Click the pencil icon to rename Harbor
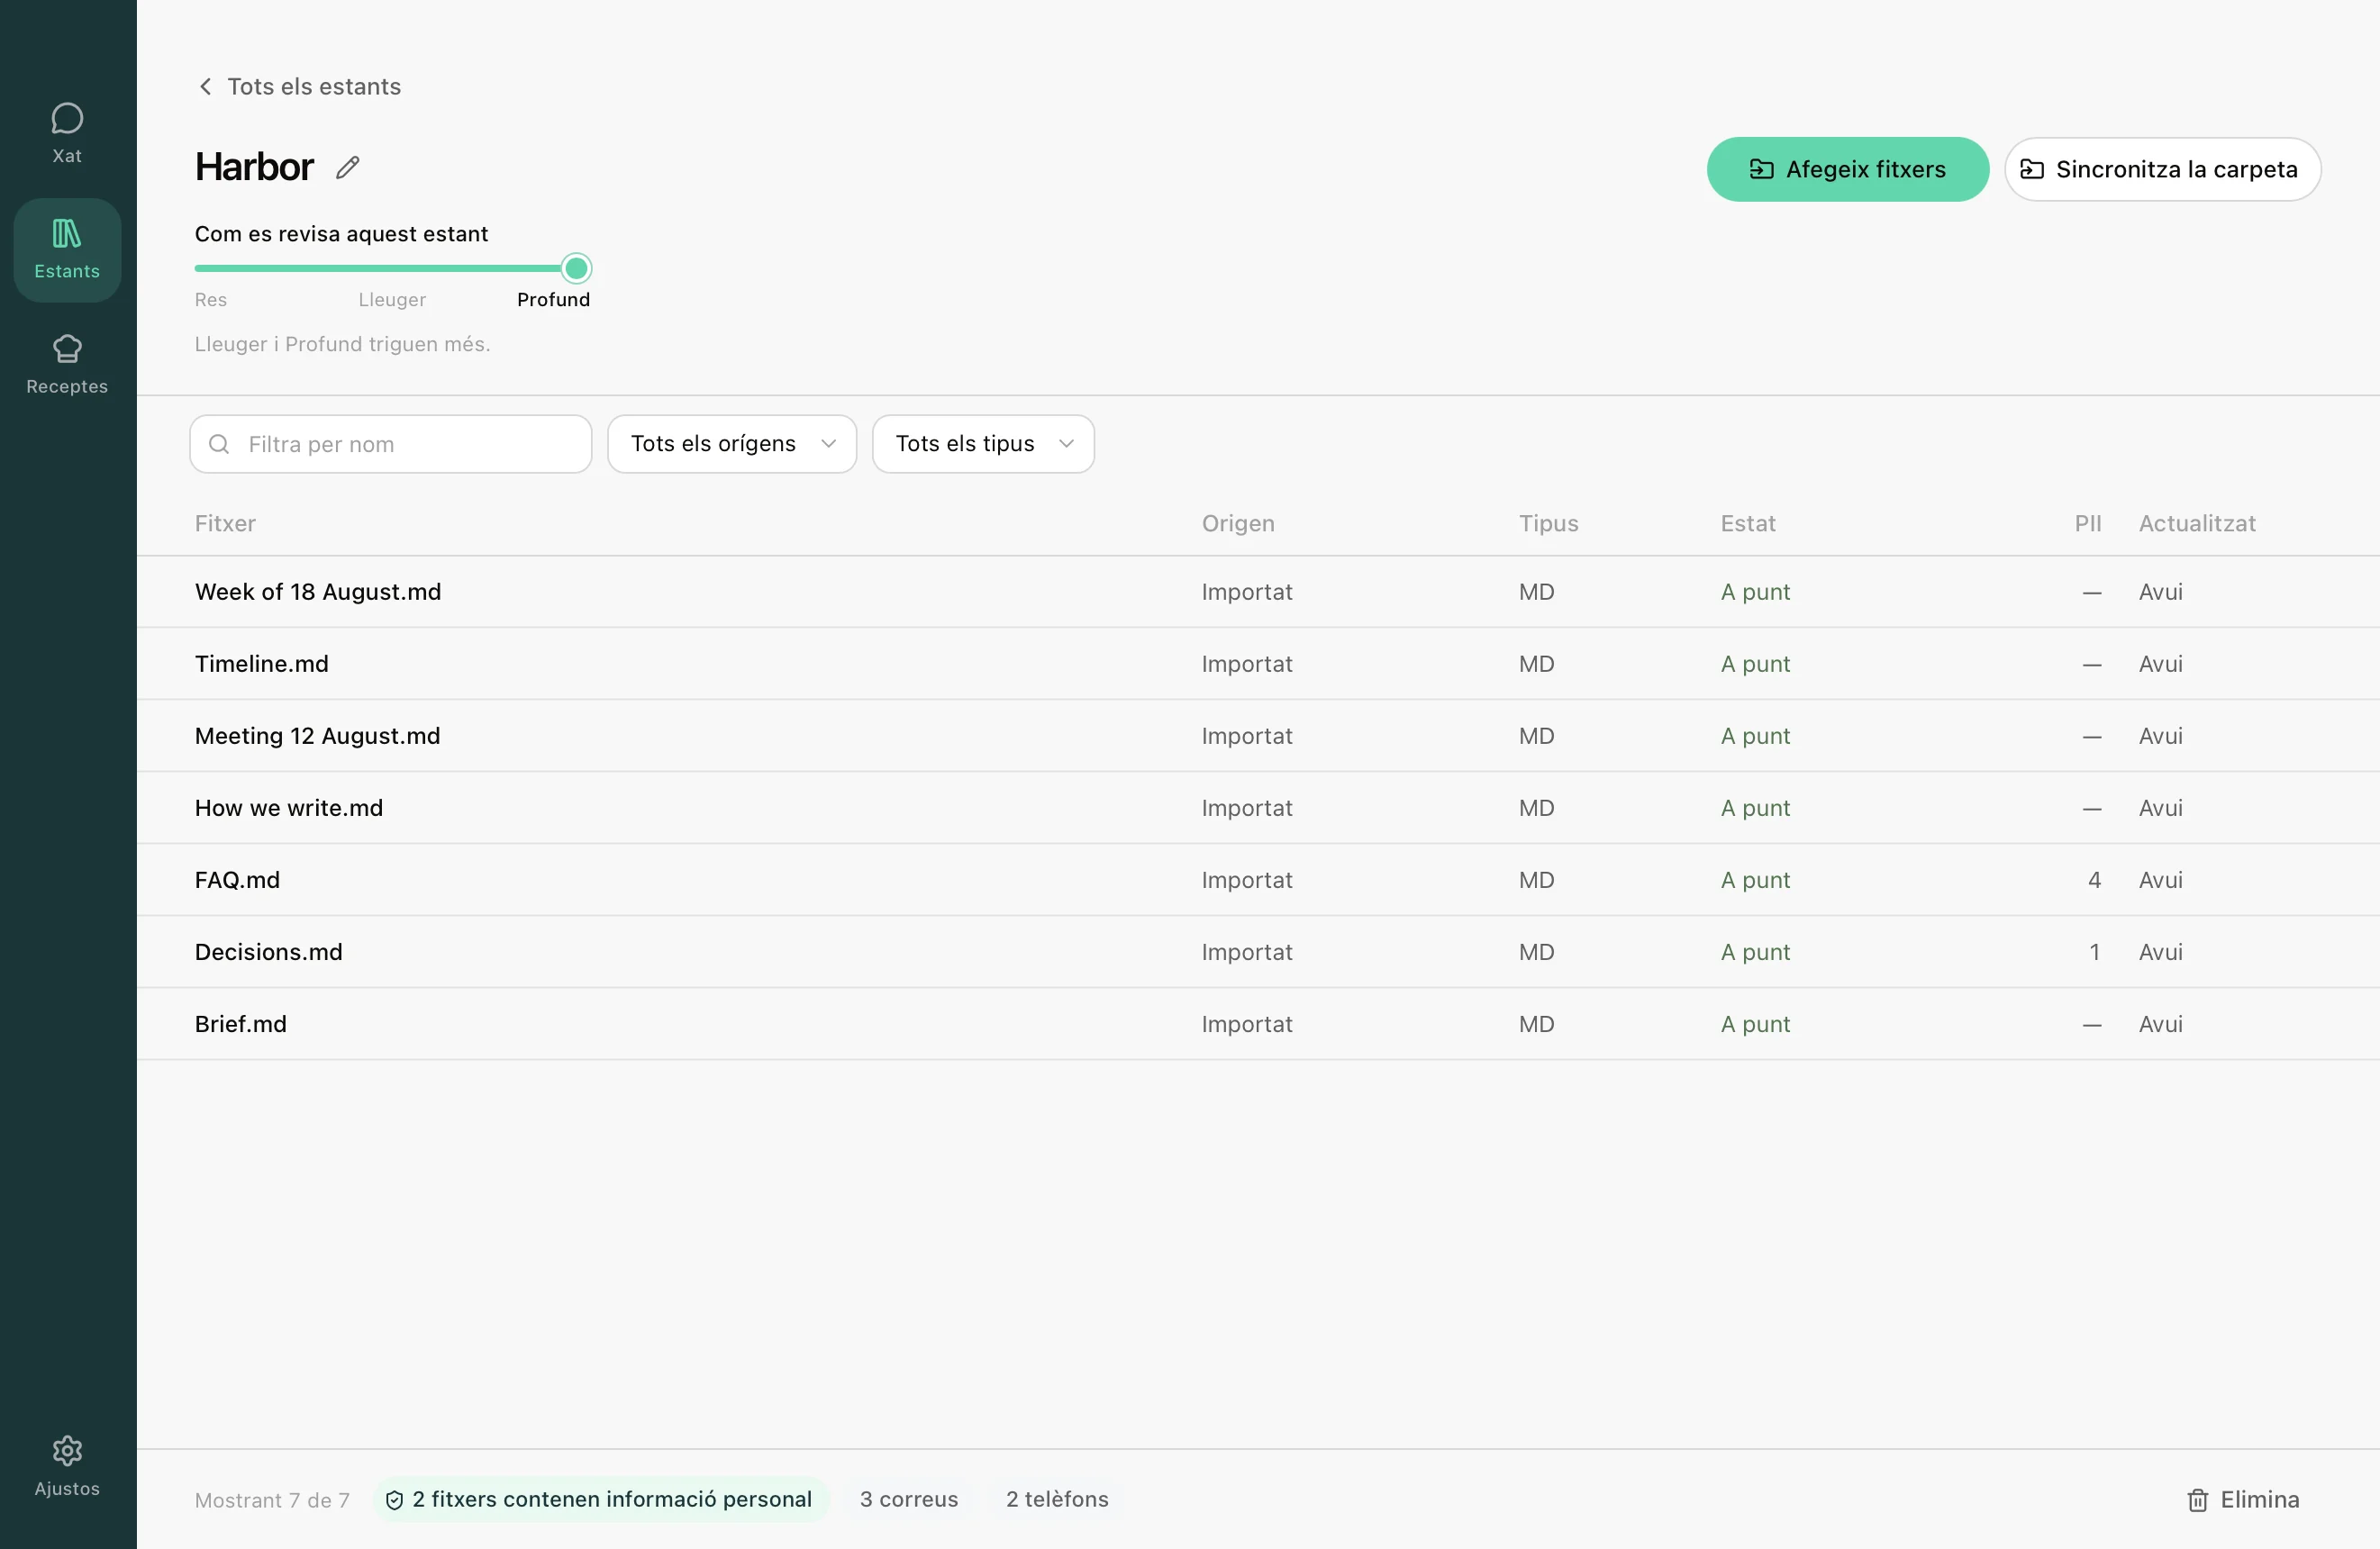The image size is (2380, 1549). 348,167
